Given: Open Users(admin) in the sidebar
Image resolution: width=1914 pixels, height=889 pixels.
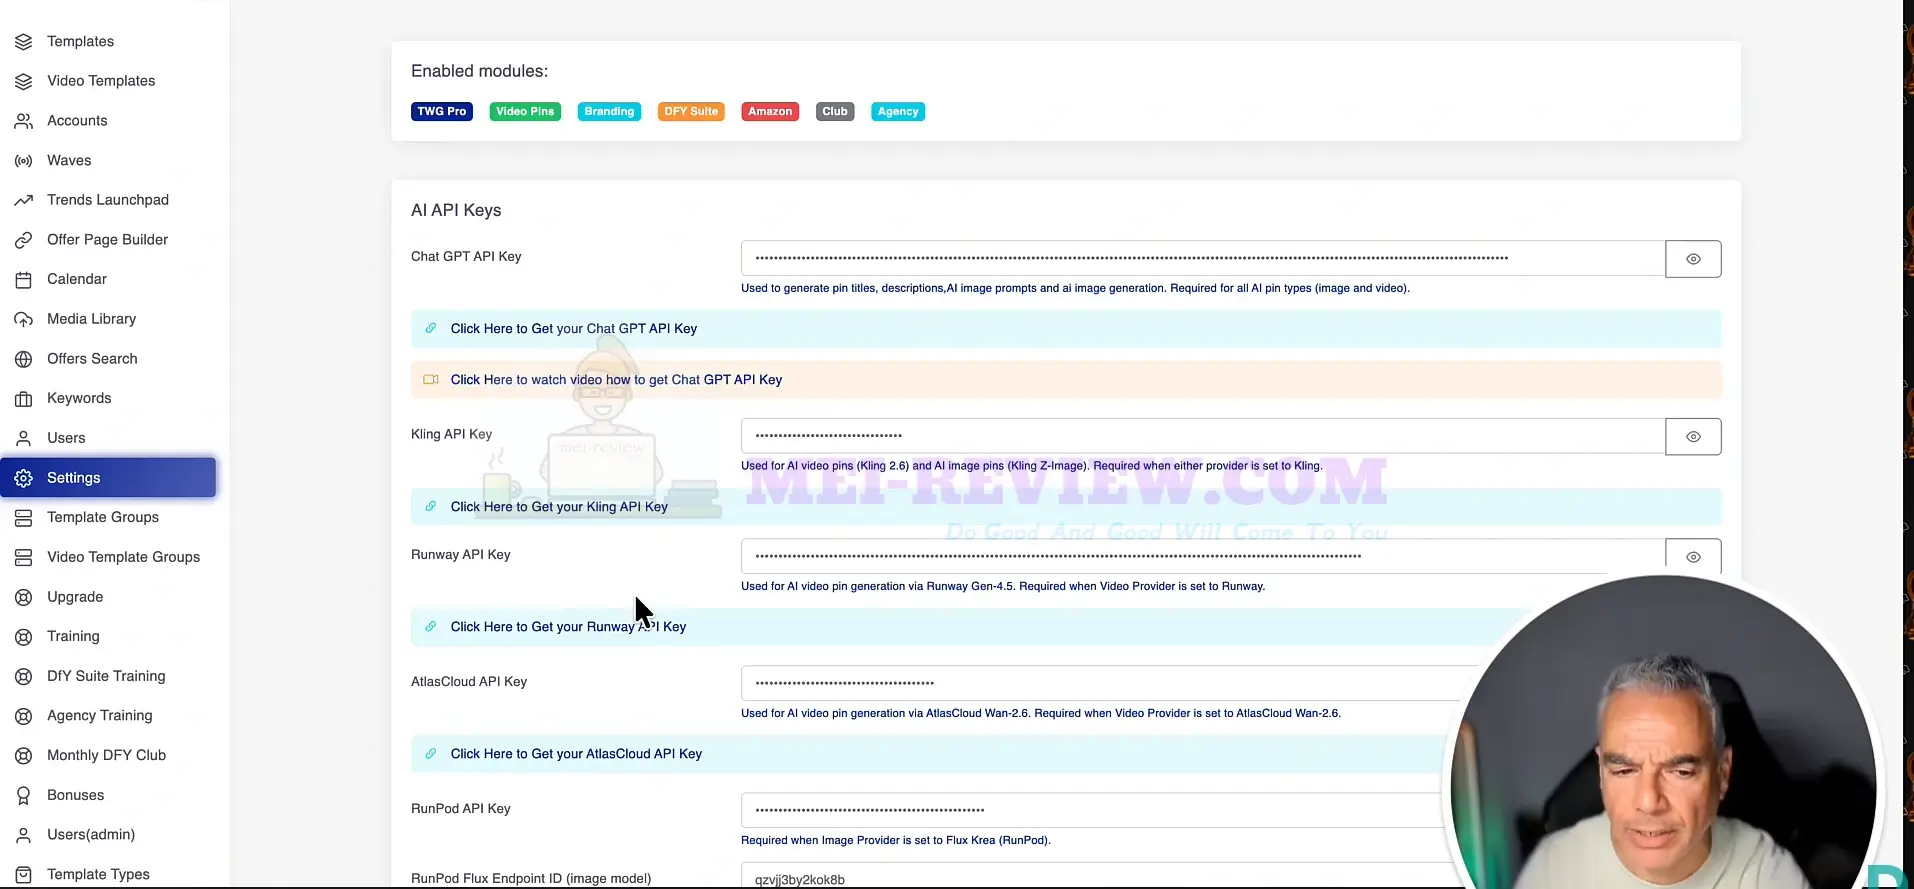Looking at the screenshot, I should pos(91,835).
